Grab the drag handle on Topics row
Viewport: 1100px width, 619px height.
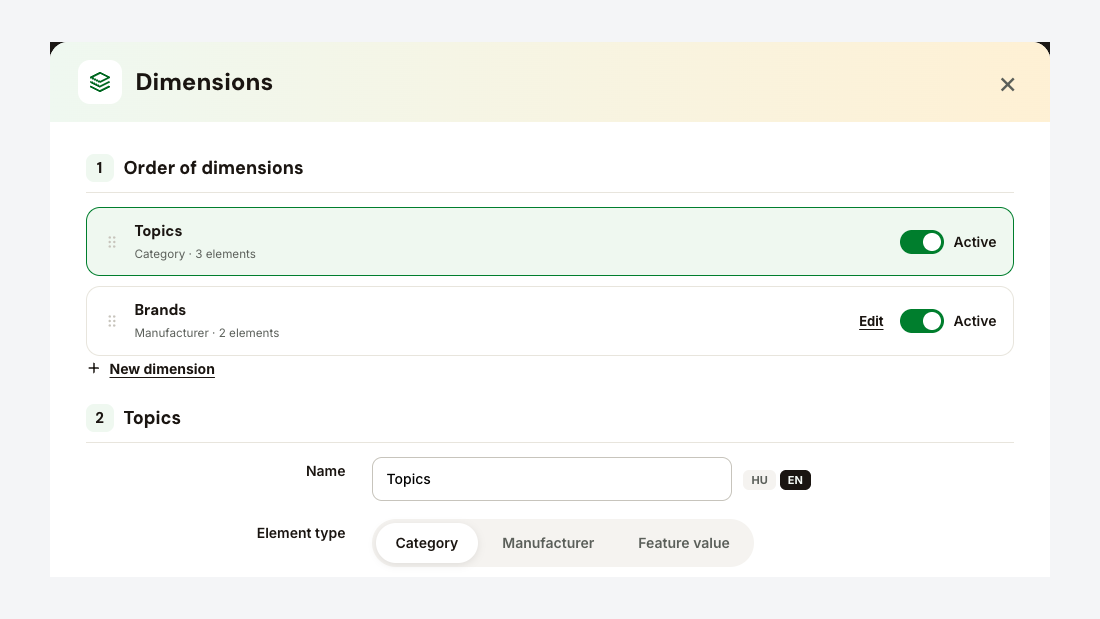[112, 242]
